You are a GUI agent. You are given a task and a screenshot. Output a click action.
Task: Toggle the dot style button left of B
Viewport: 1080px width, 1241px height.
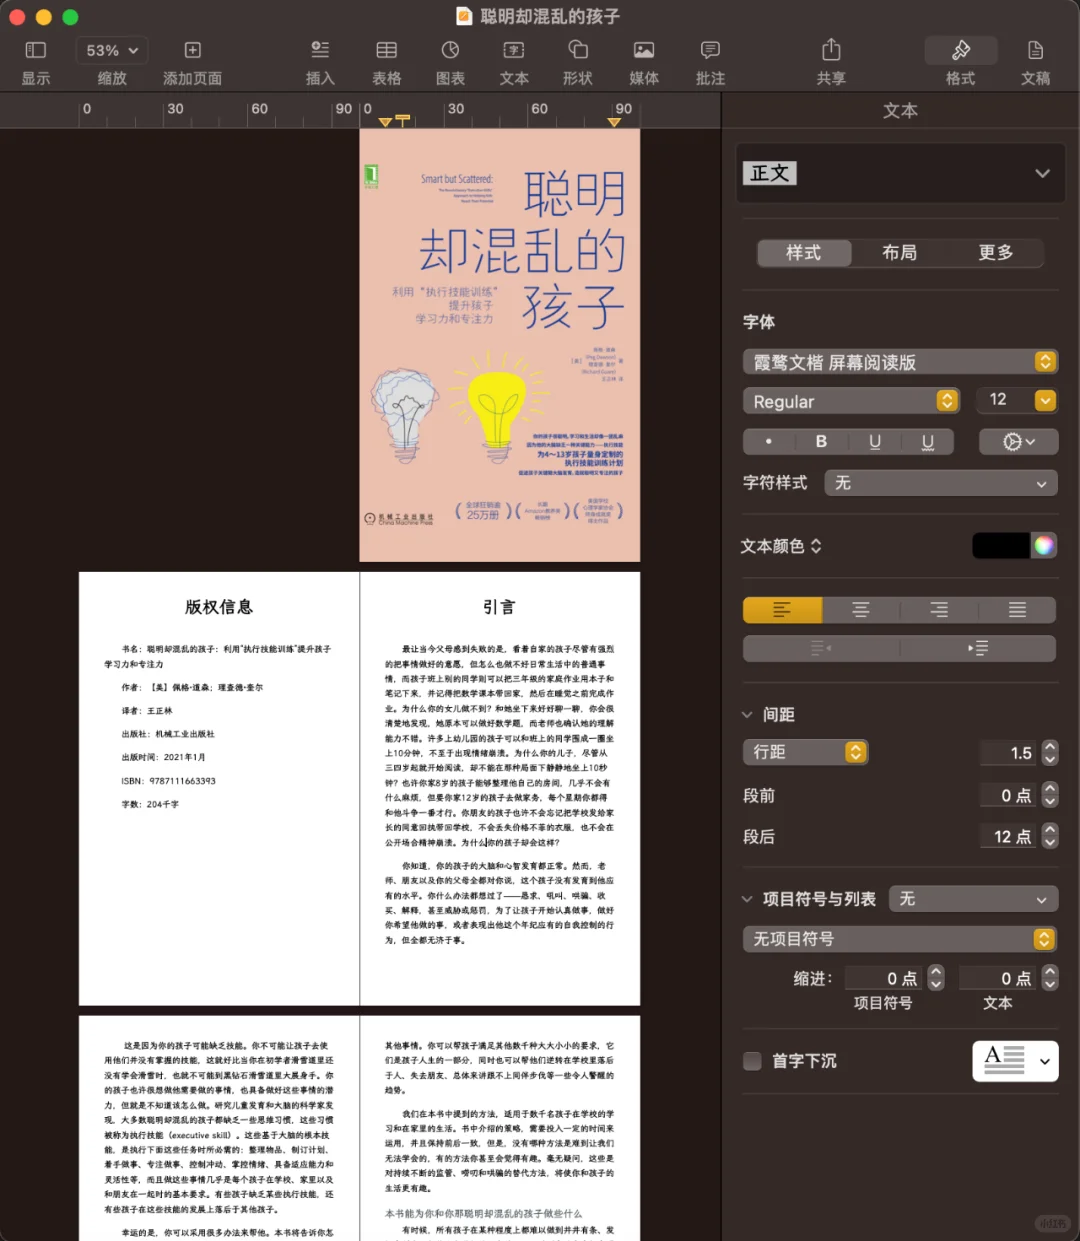point(768,441)
